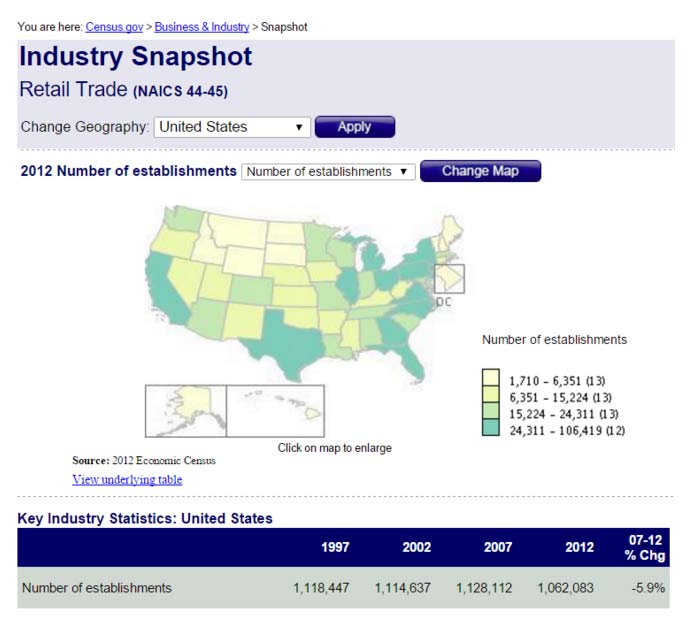
Task: Click the Hawaii inset map
Action: [275, 410]
